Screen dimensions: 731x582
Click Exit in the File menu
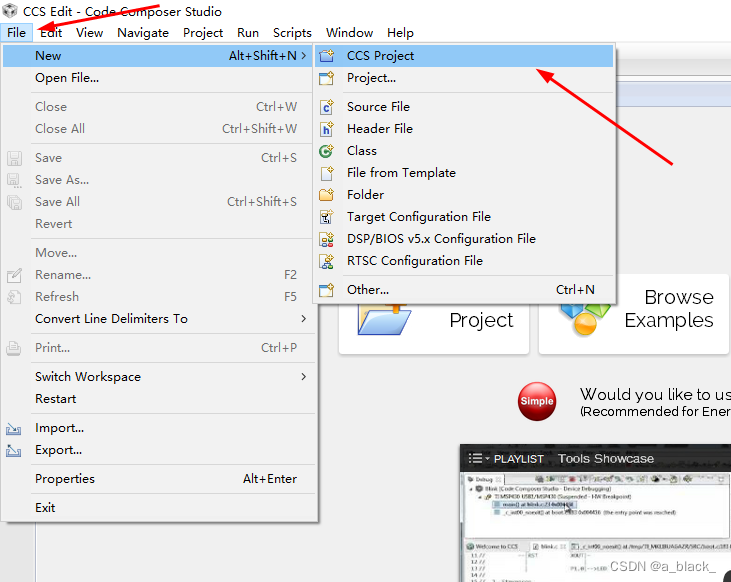point(159,508)
